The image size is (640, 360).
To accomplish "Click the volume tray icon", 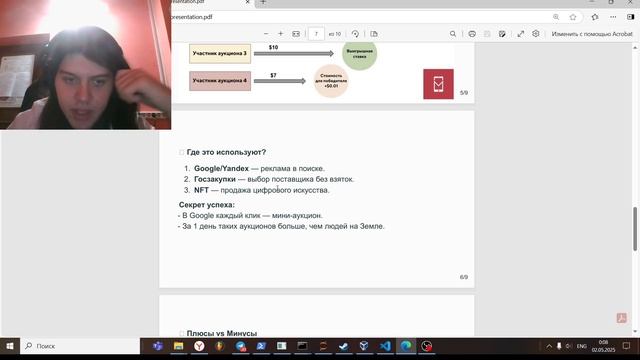I will point(569,346).
